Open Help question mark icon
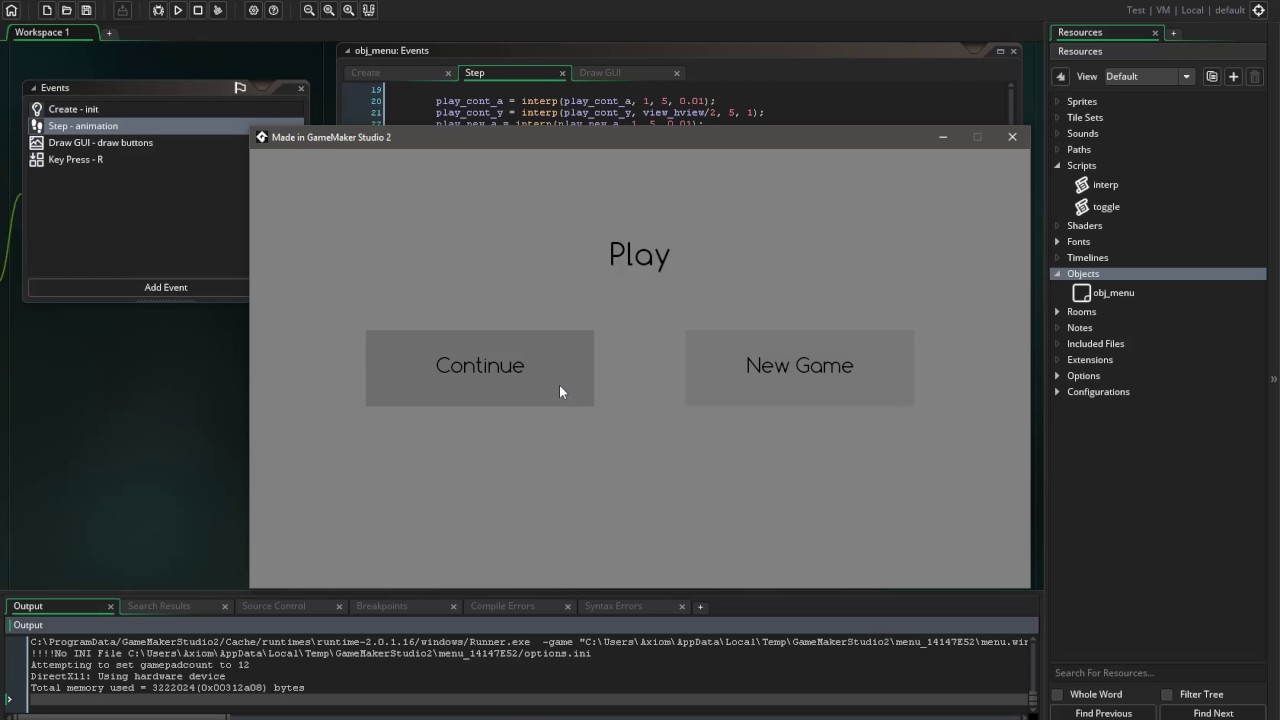Image resolution: width=1280 pixels, height=720 pixels. (x=273, y=10)
